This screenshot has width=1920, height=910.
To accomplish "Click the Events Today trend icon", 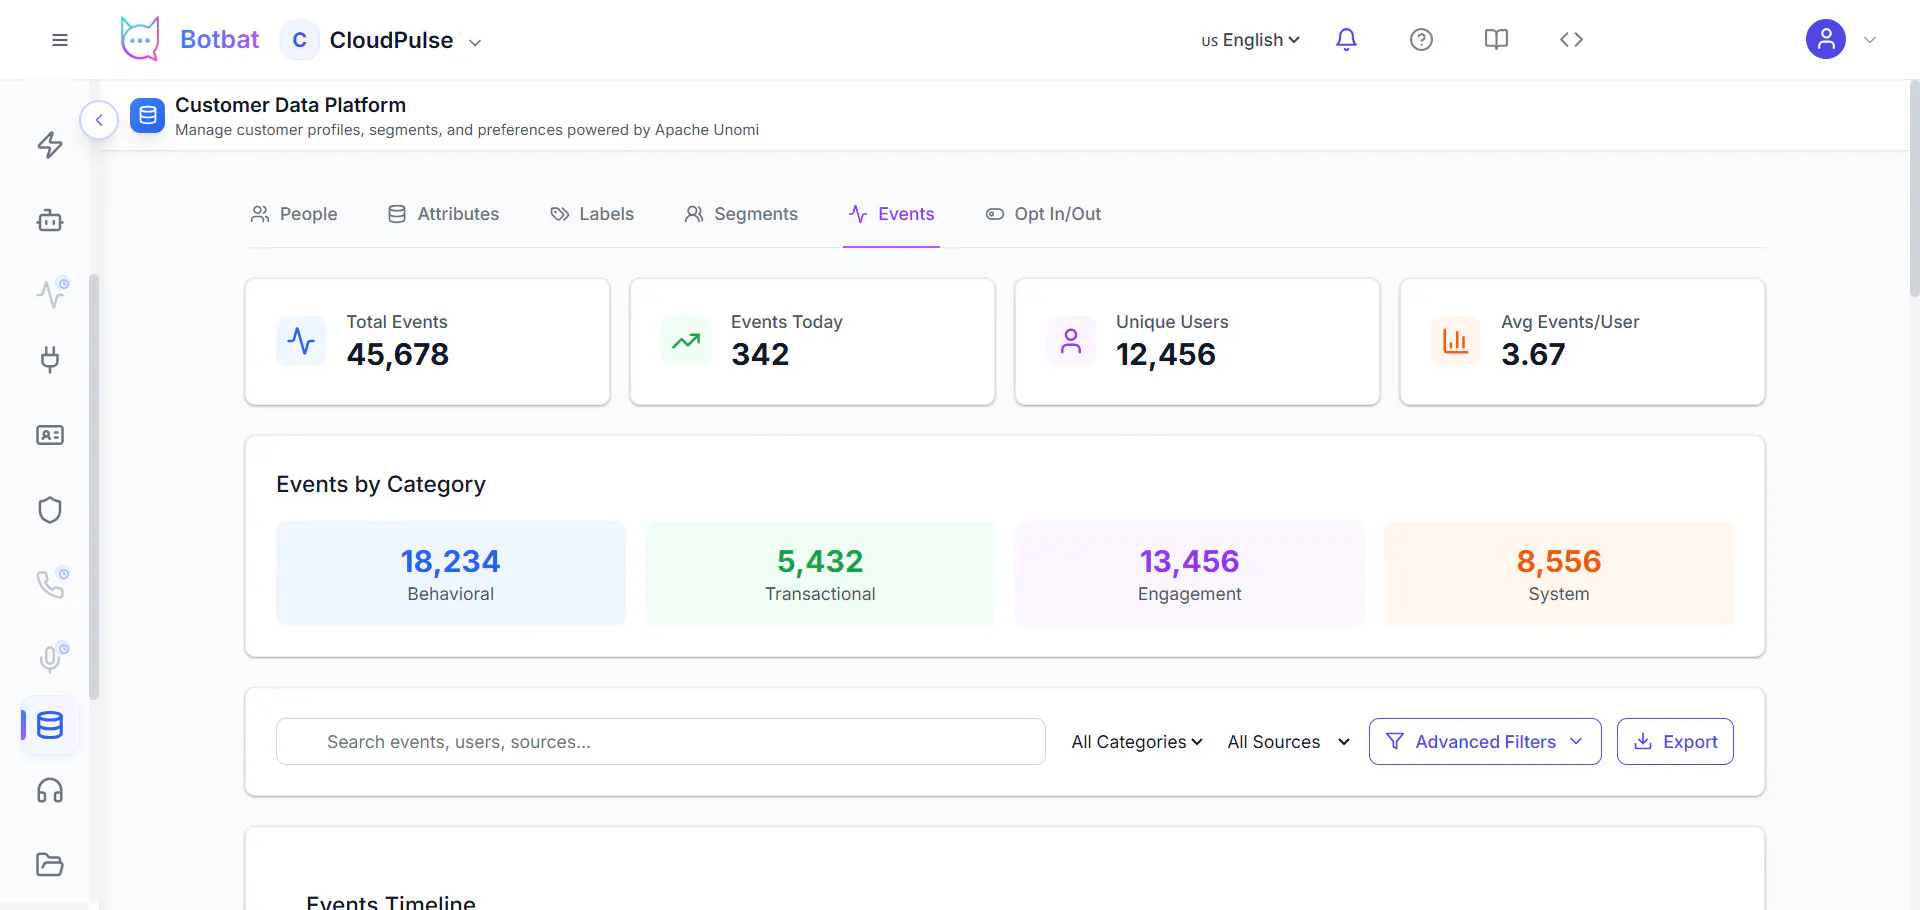I will pyautogui.click(x=686, y=342).
